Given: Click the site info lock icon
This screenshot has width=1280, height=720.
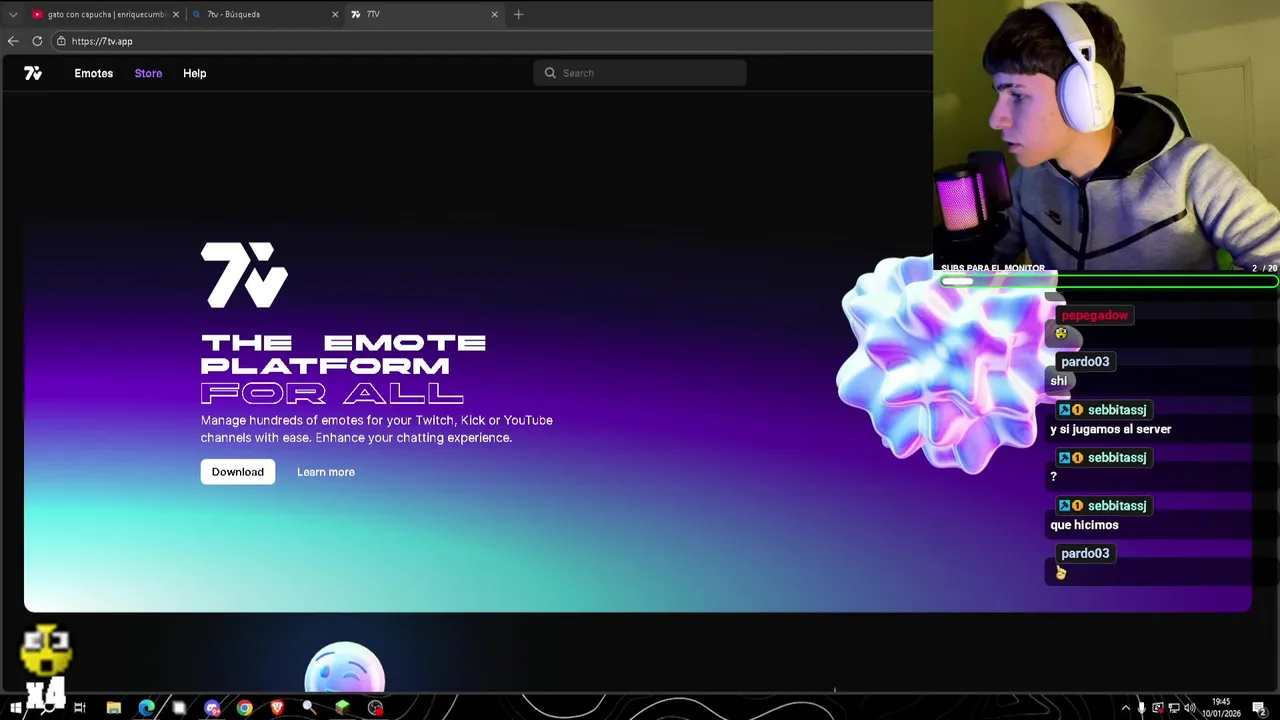Looking at the screenshot, I should click(x=61, y=41).
